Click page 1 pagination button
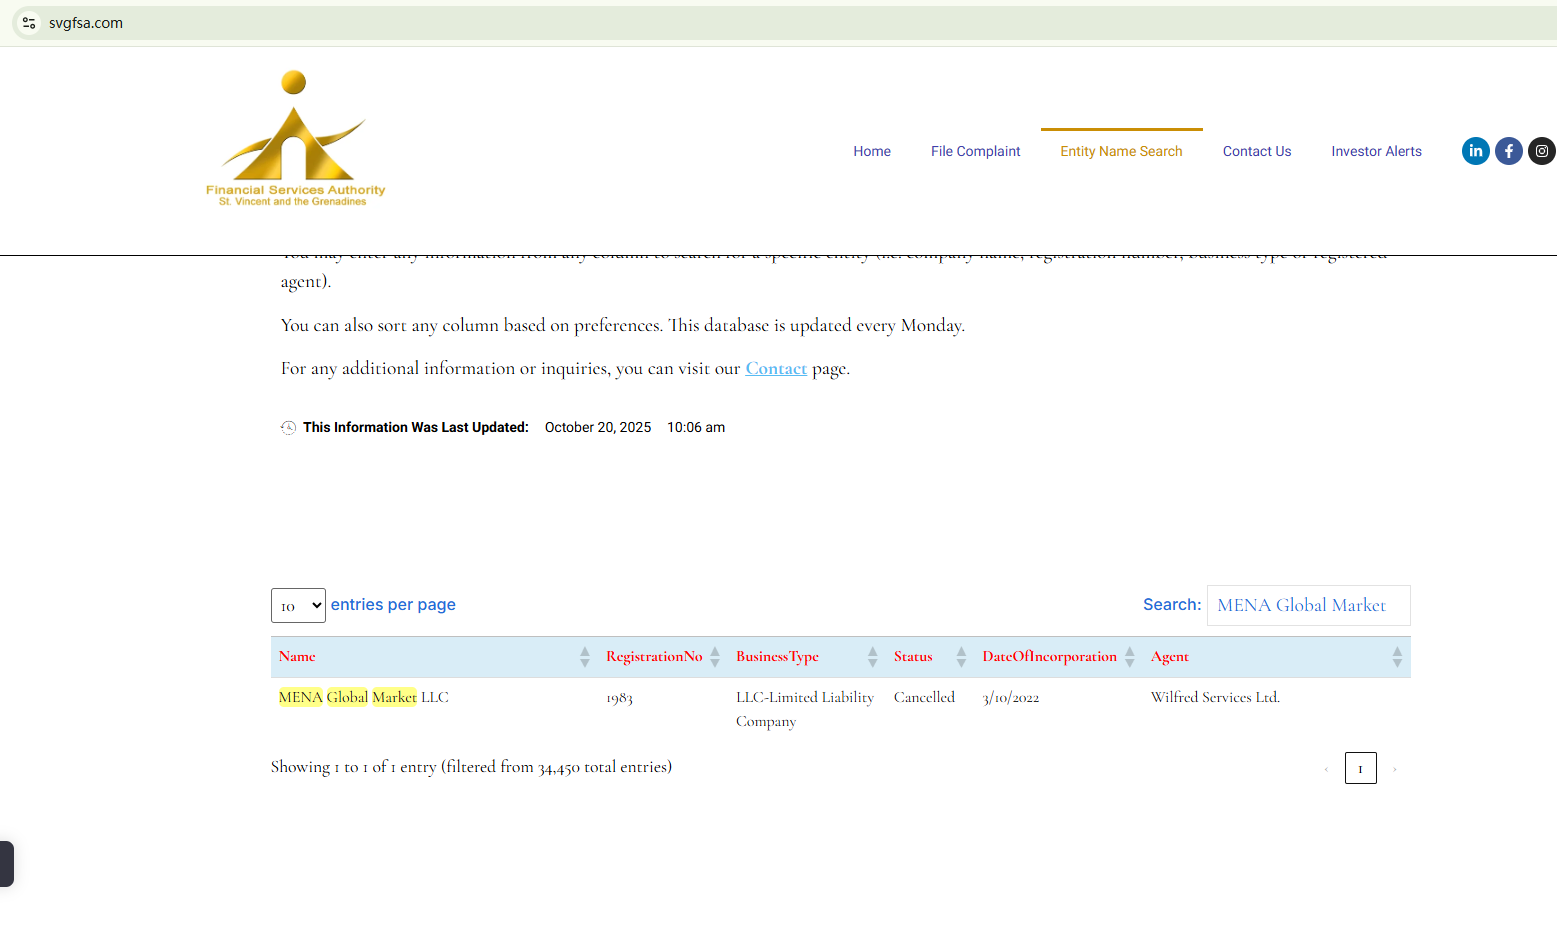1557x934 pixels. tap(1360, 768)
